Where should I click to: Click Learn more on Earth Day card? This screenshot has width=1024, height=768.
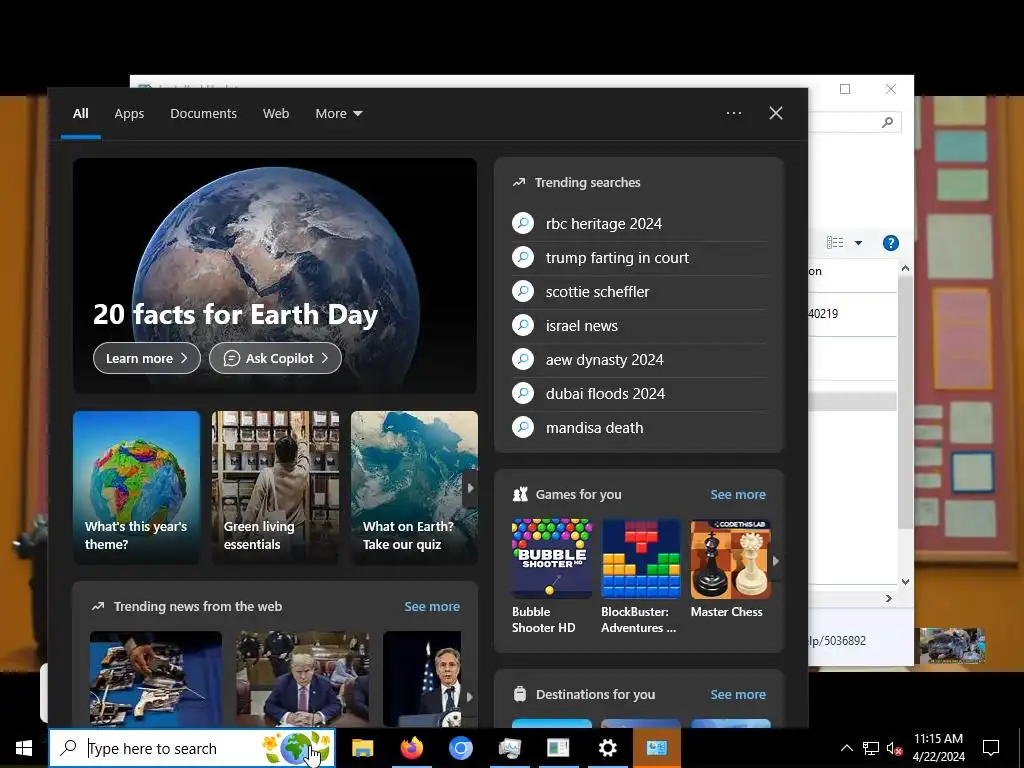(x=147, y=358)
